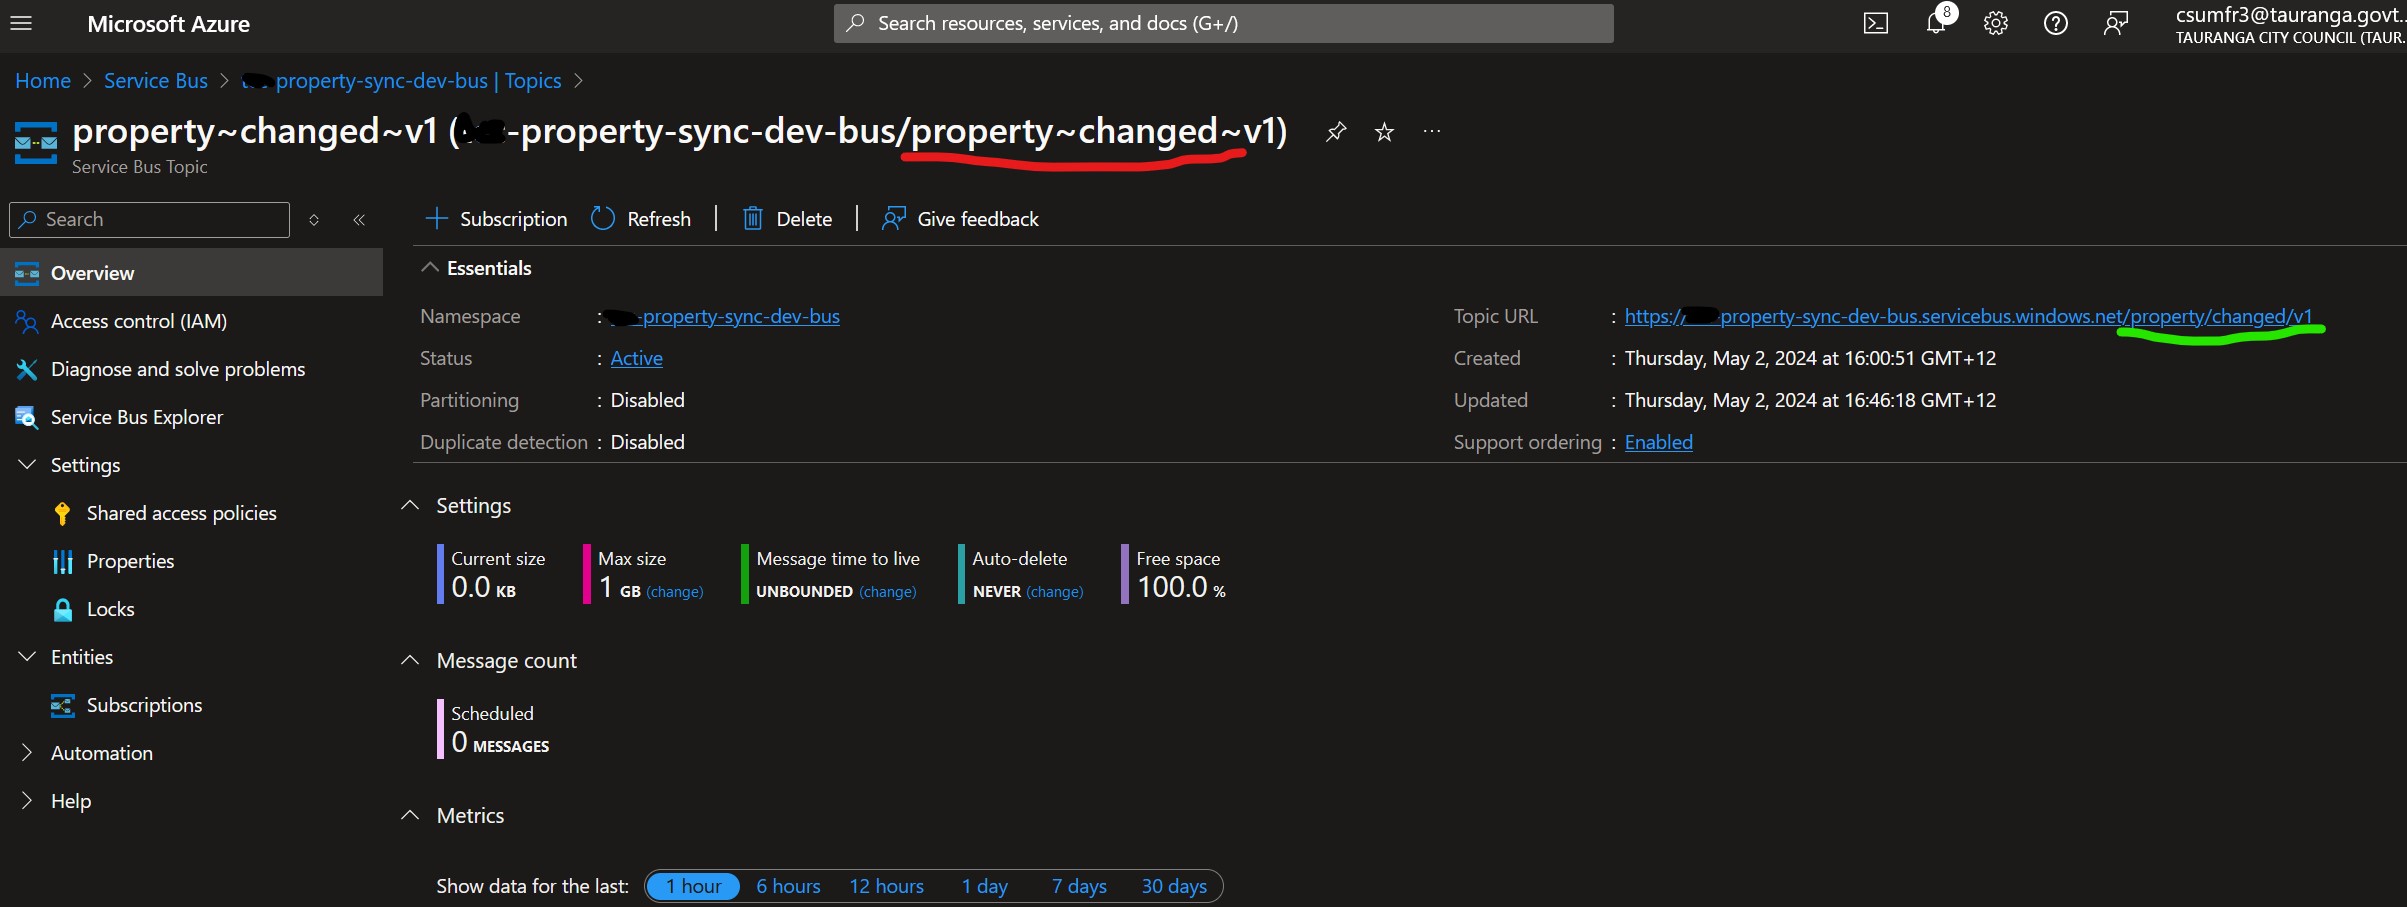Click the global search resources box
The image size is (2407, 907).
(x=1222, y=23)
